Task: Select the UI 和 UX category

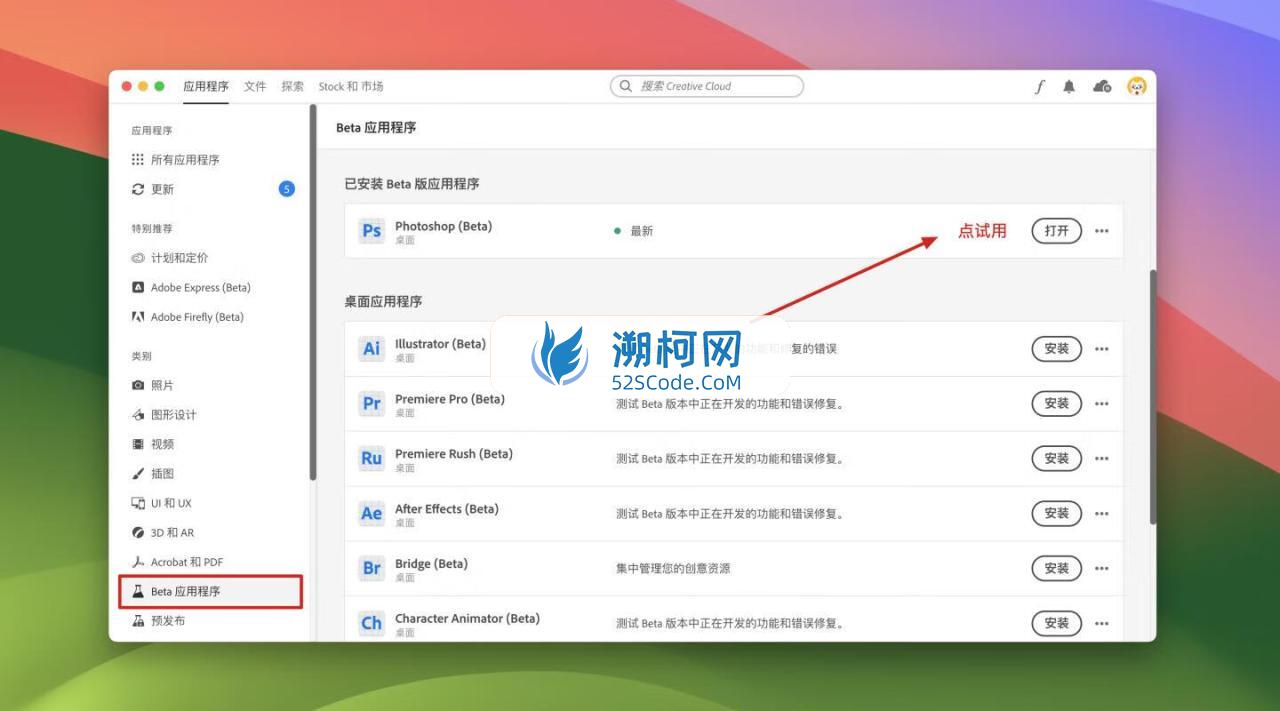Action: pos(161,503)
